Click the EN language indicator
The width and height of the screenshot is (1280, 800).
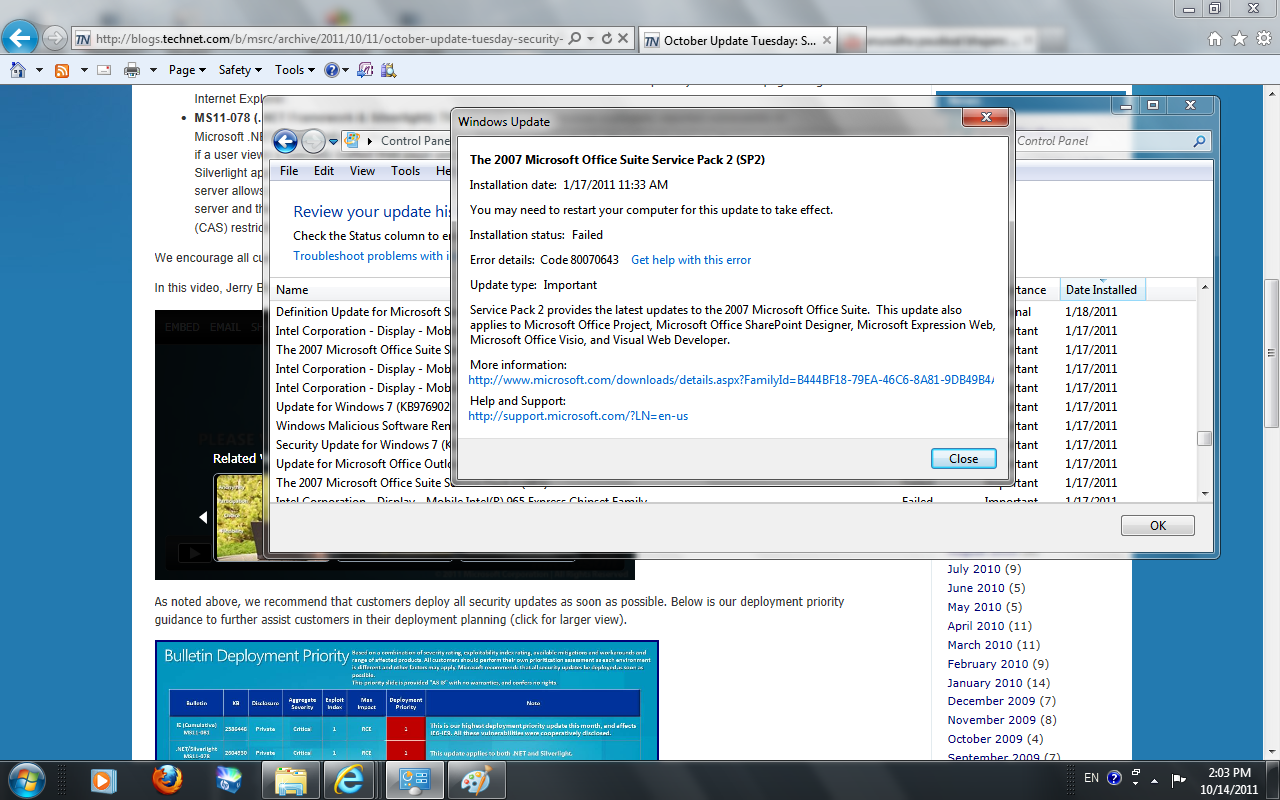[1091, 778]
